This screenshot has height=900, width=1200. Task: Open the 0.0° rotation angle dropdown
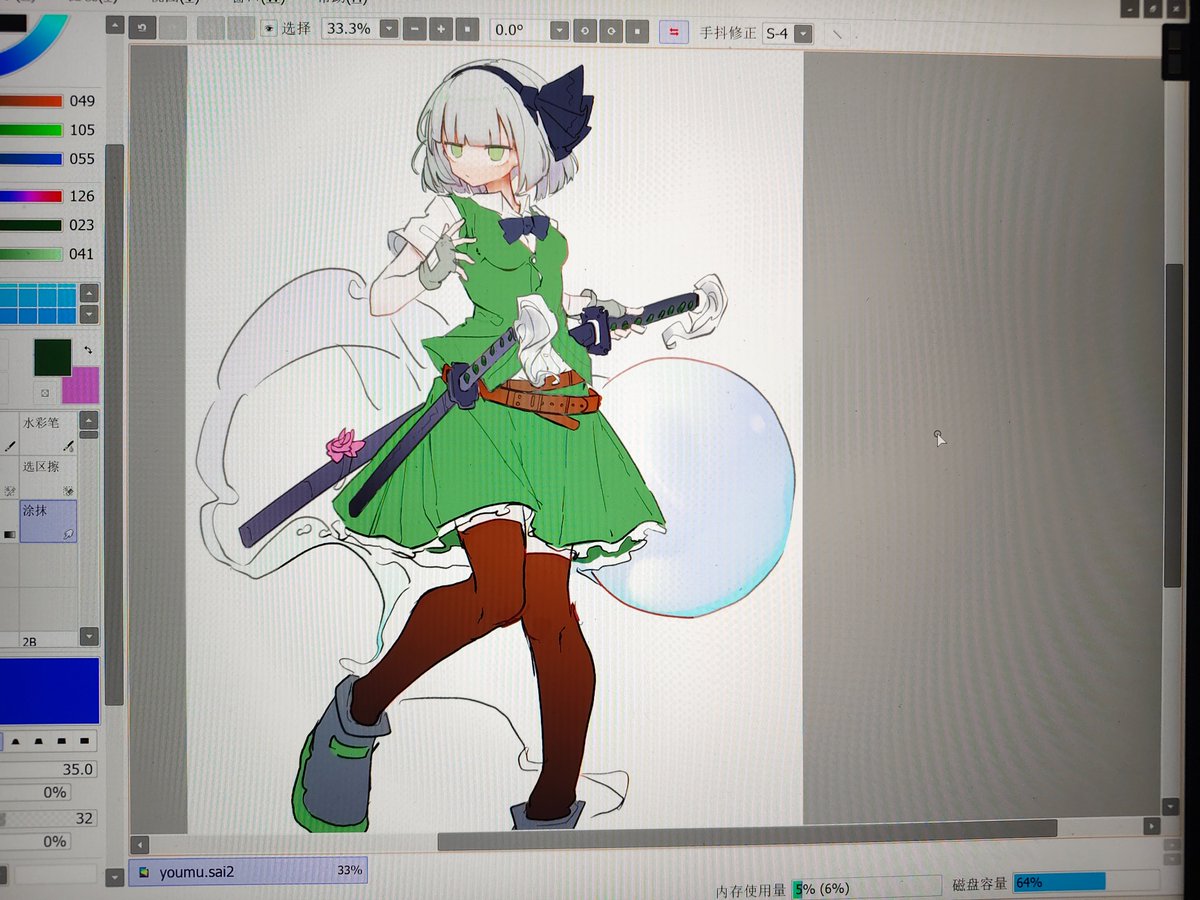coord(560,31)
